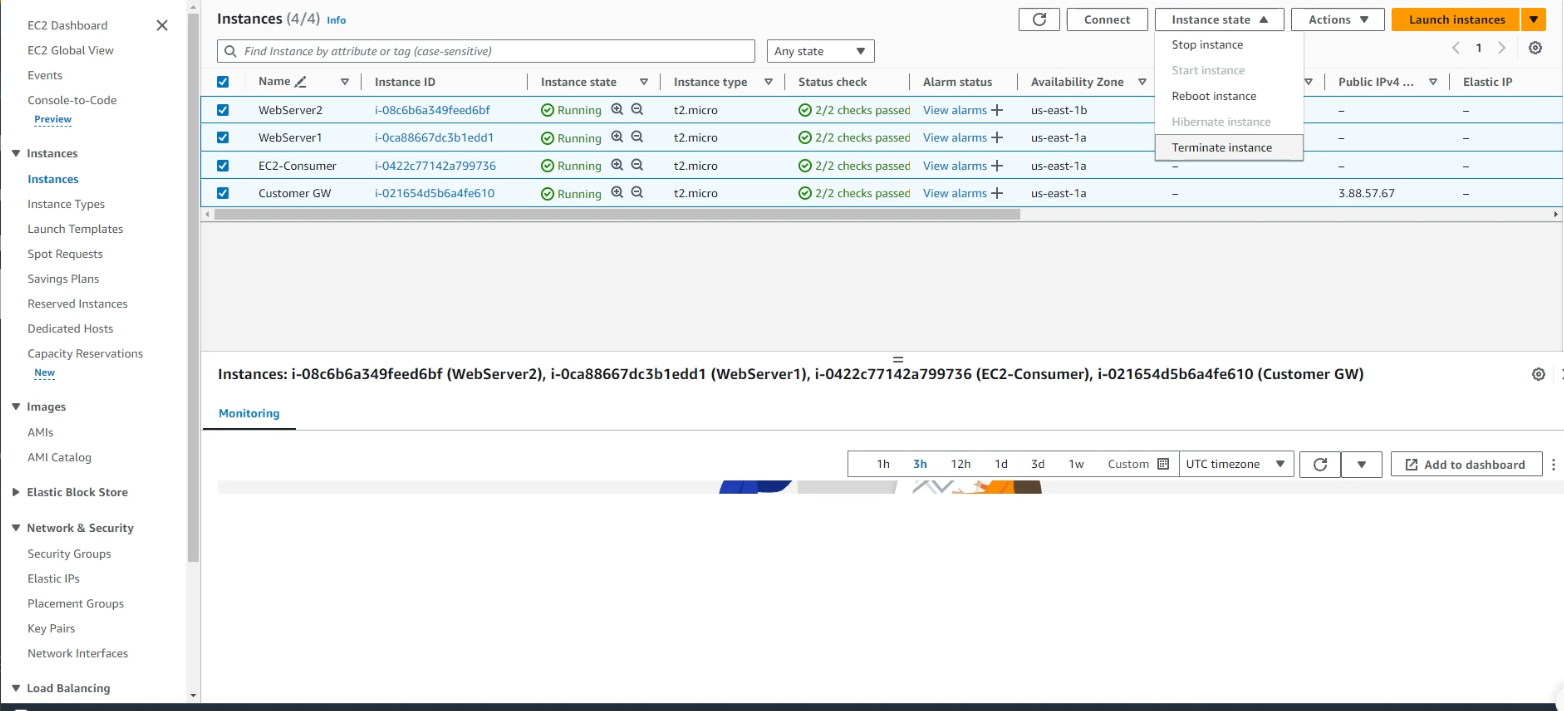This screenshot has width=1564, height=711.
Task: Close the EC2 sidebar with X icon
Action: (x=162, y=25)
